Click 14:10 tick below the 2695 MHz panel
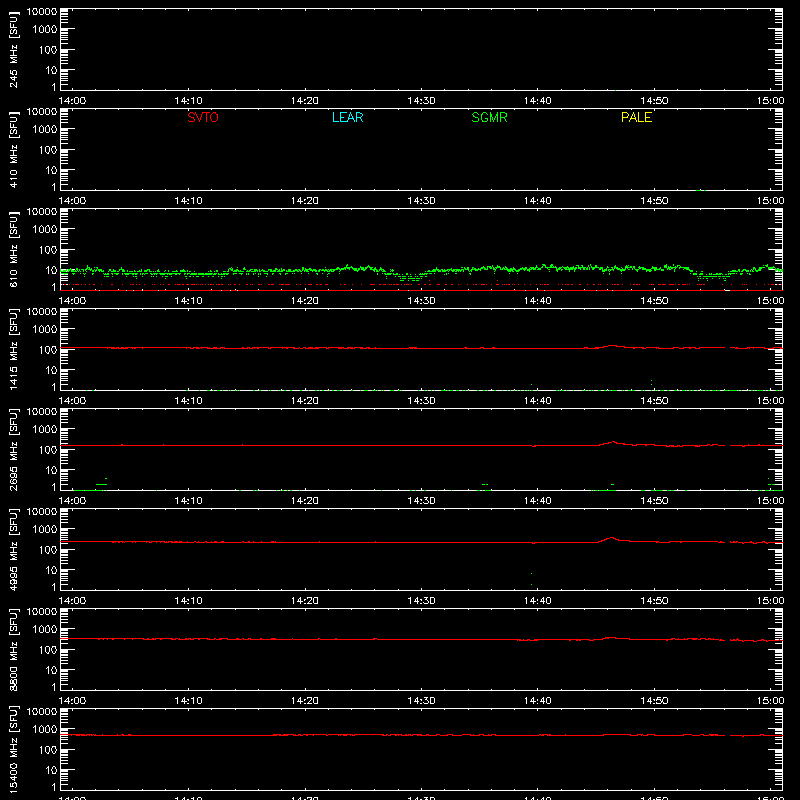Viewport: 800px width, 800px height. (x=188, y=501)
